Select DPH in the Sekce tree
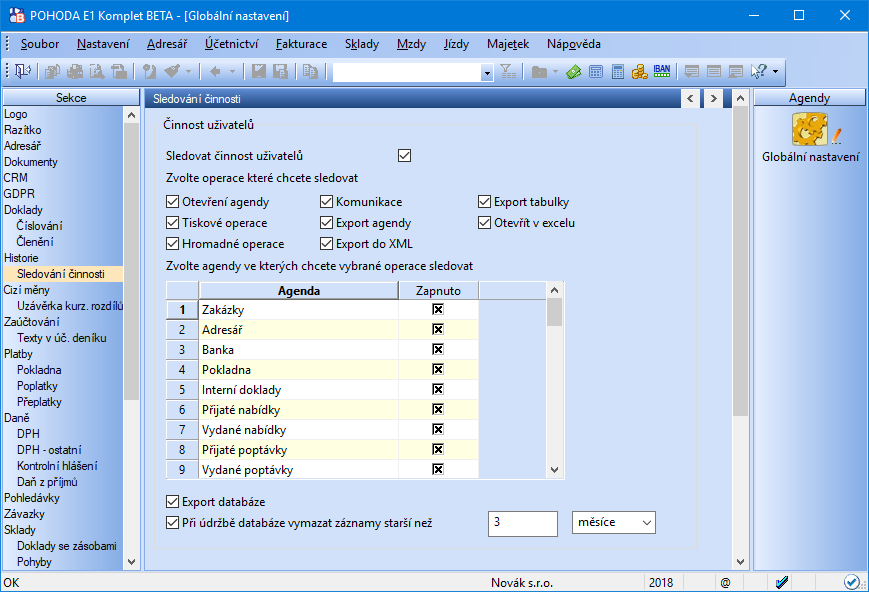This screenshot has width=869, height=592. coord(28,434)
